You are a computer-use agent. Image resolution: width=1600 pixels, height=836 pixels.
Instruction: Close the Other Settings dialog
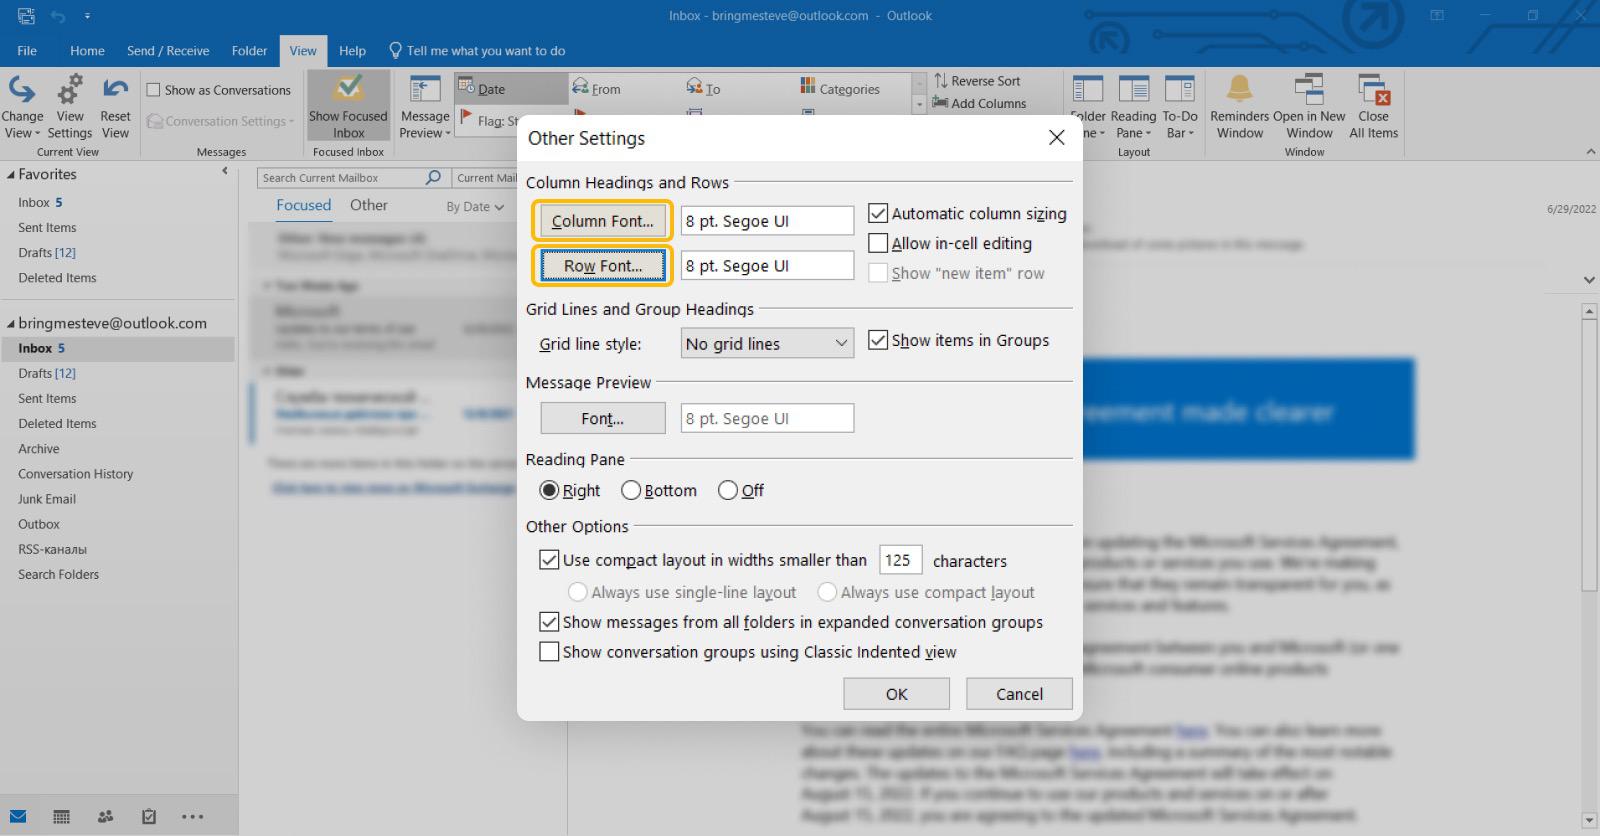click(x=1056, y=138)
